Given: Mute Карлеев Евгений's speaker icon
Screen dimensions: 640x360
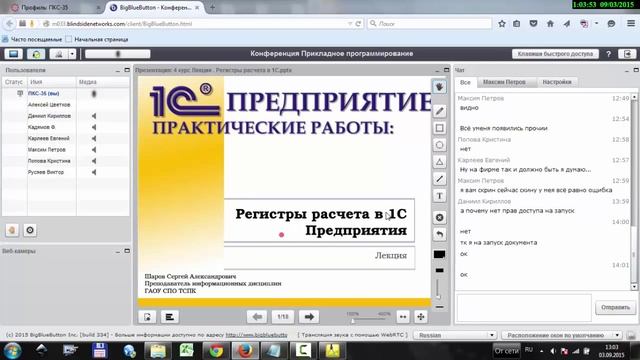Looking at the screenshot, I should point(94,138).
